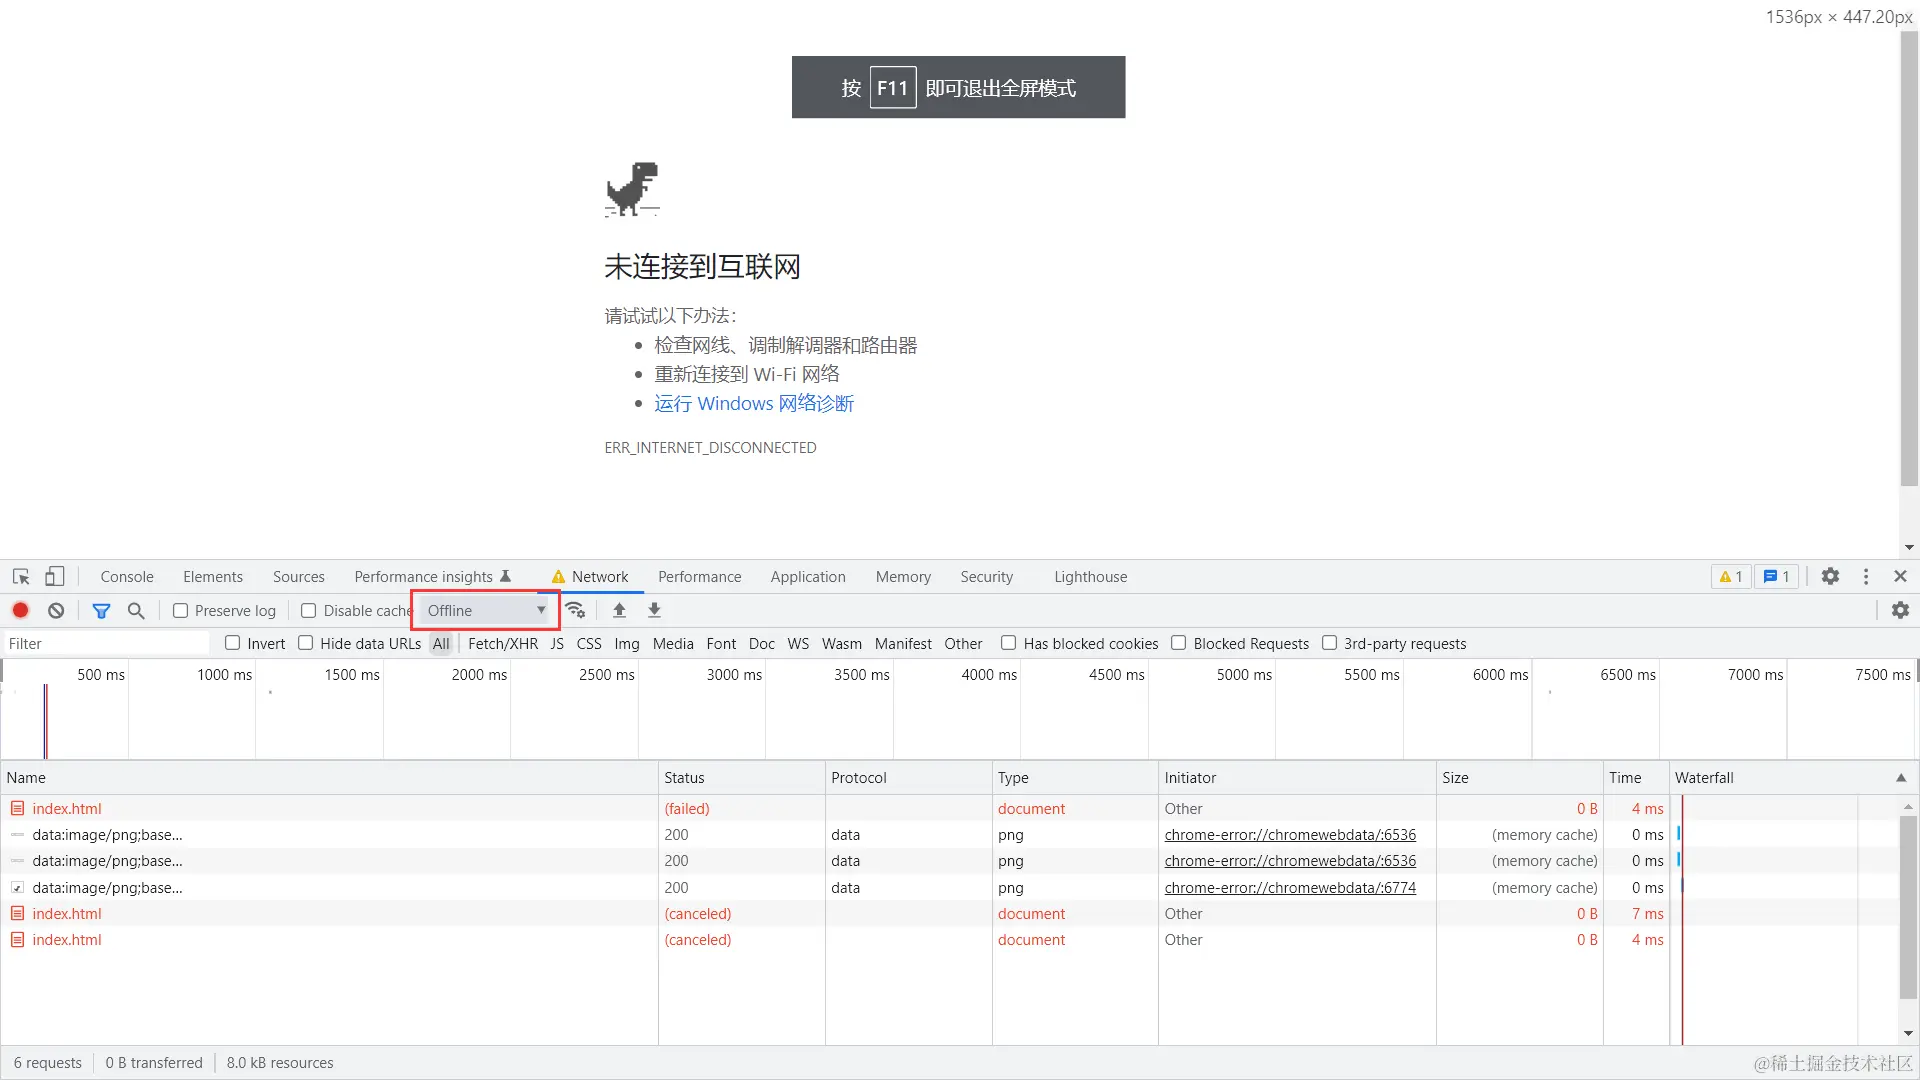Click the red record network log icon
This screenshot has width=1920, height=1080.
point(20,610)
